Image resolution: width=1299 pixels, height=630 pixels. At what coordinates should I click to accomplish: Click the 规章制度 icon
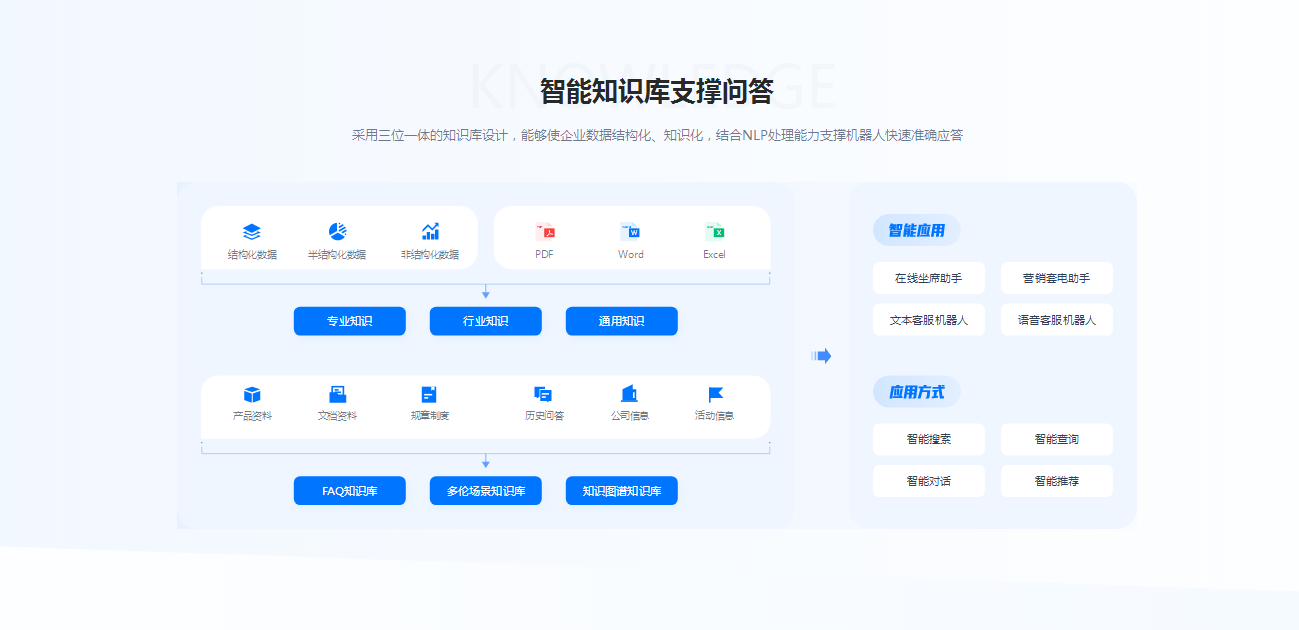429,394
